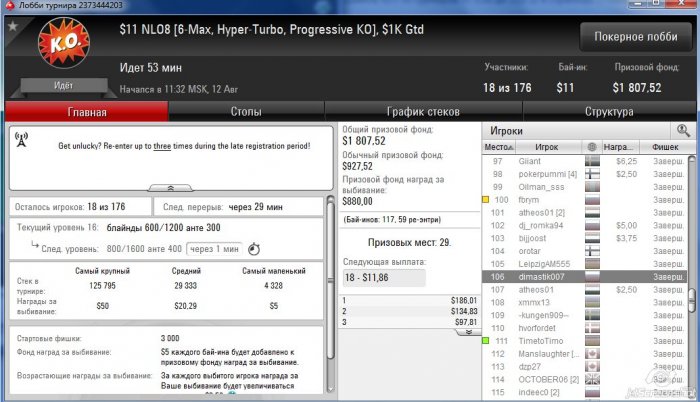Select player OCTOBER06 [2] row
The height and width of the screenshot is (402, 700).
(584, 380)
